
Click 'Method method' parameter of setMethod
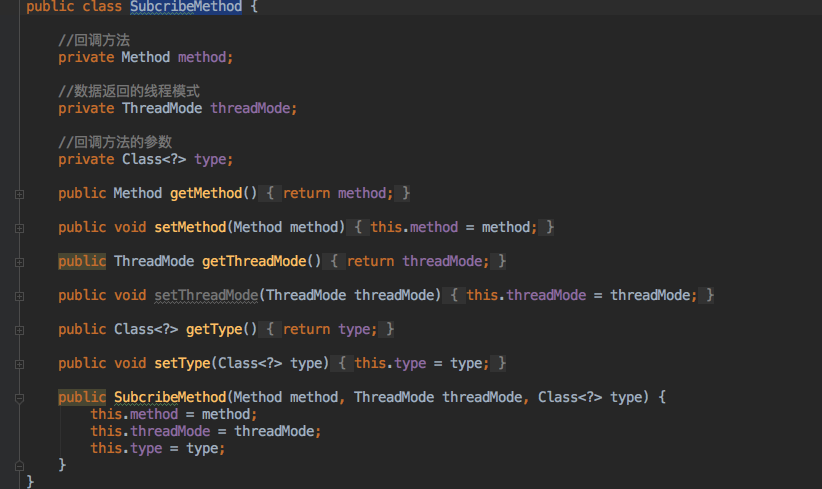(x=286, y=227)
